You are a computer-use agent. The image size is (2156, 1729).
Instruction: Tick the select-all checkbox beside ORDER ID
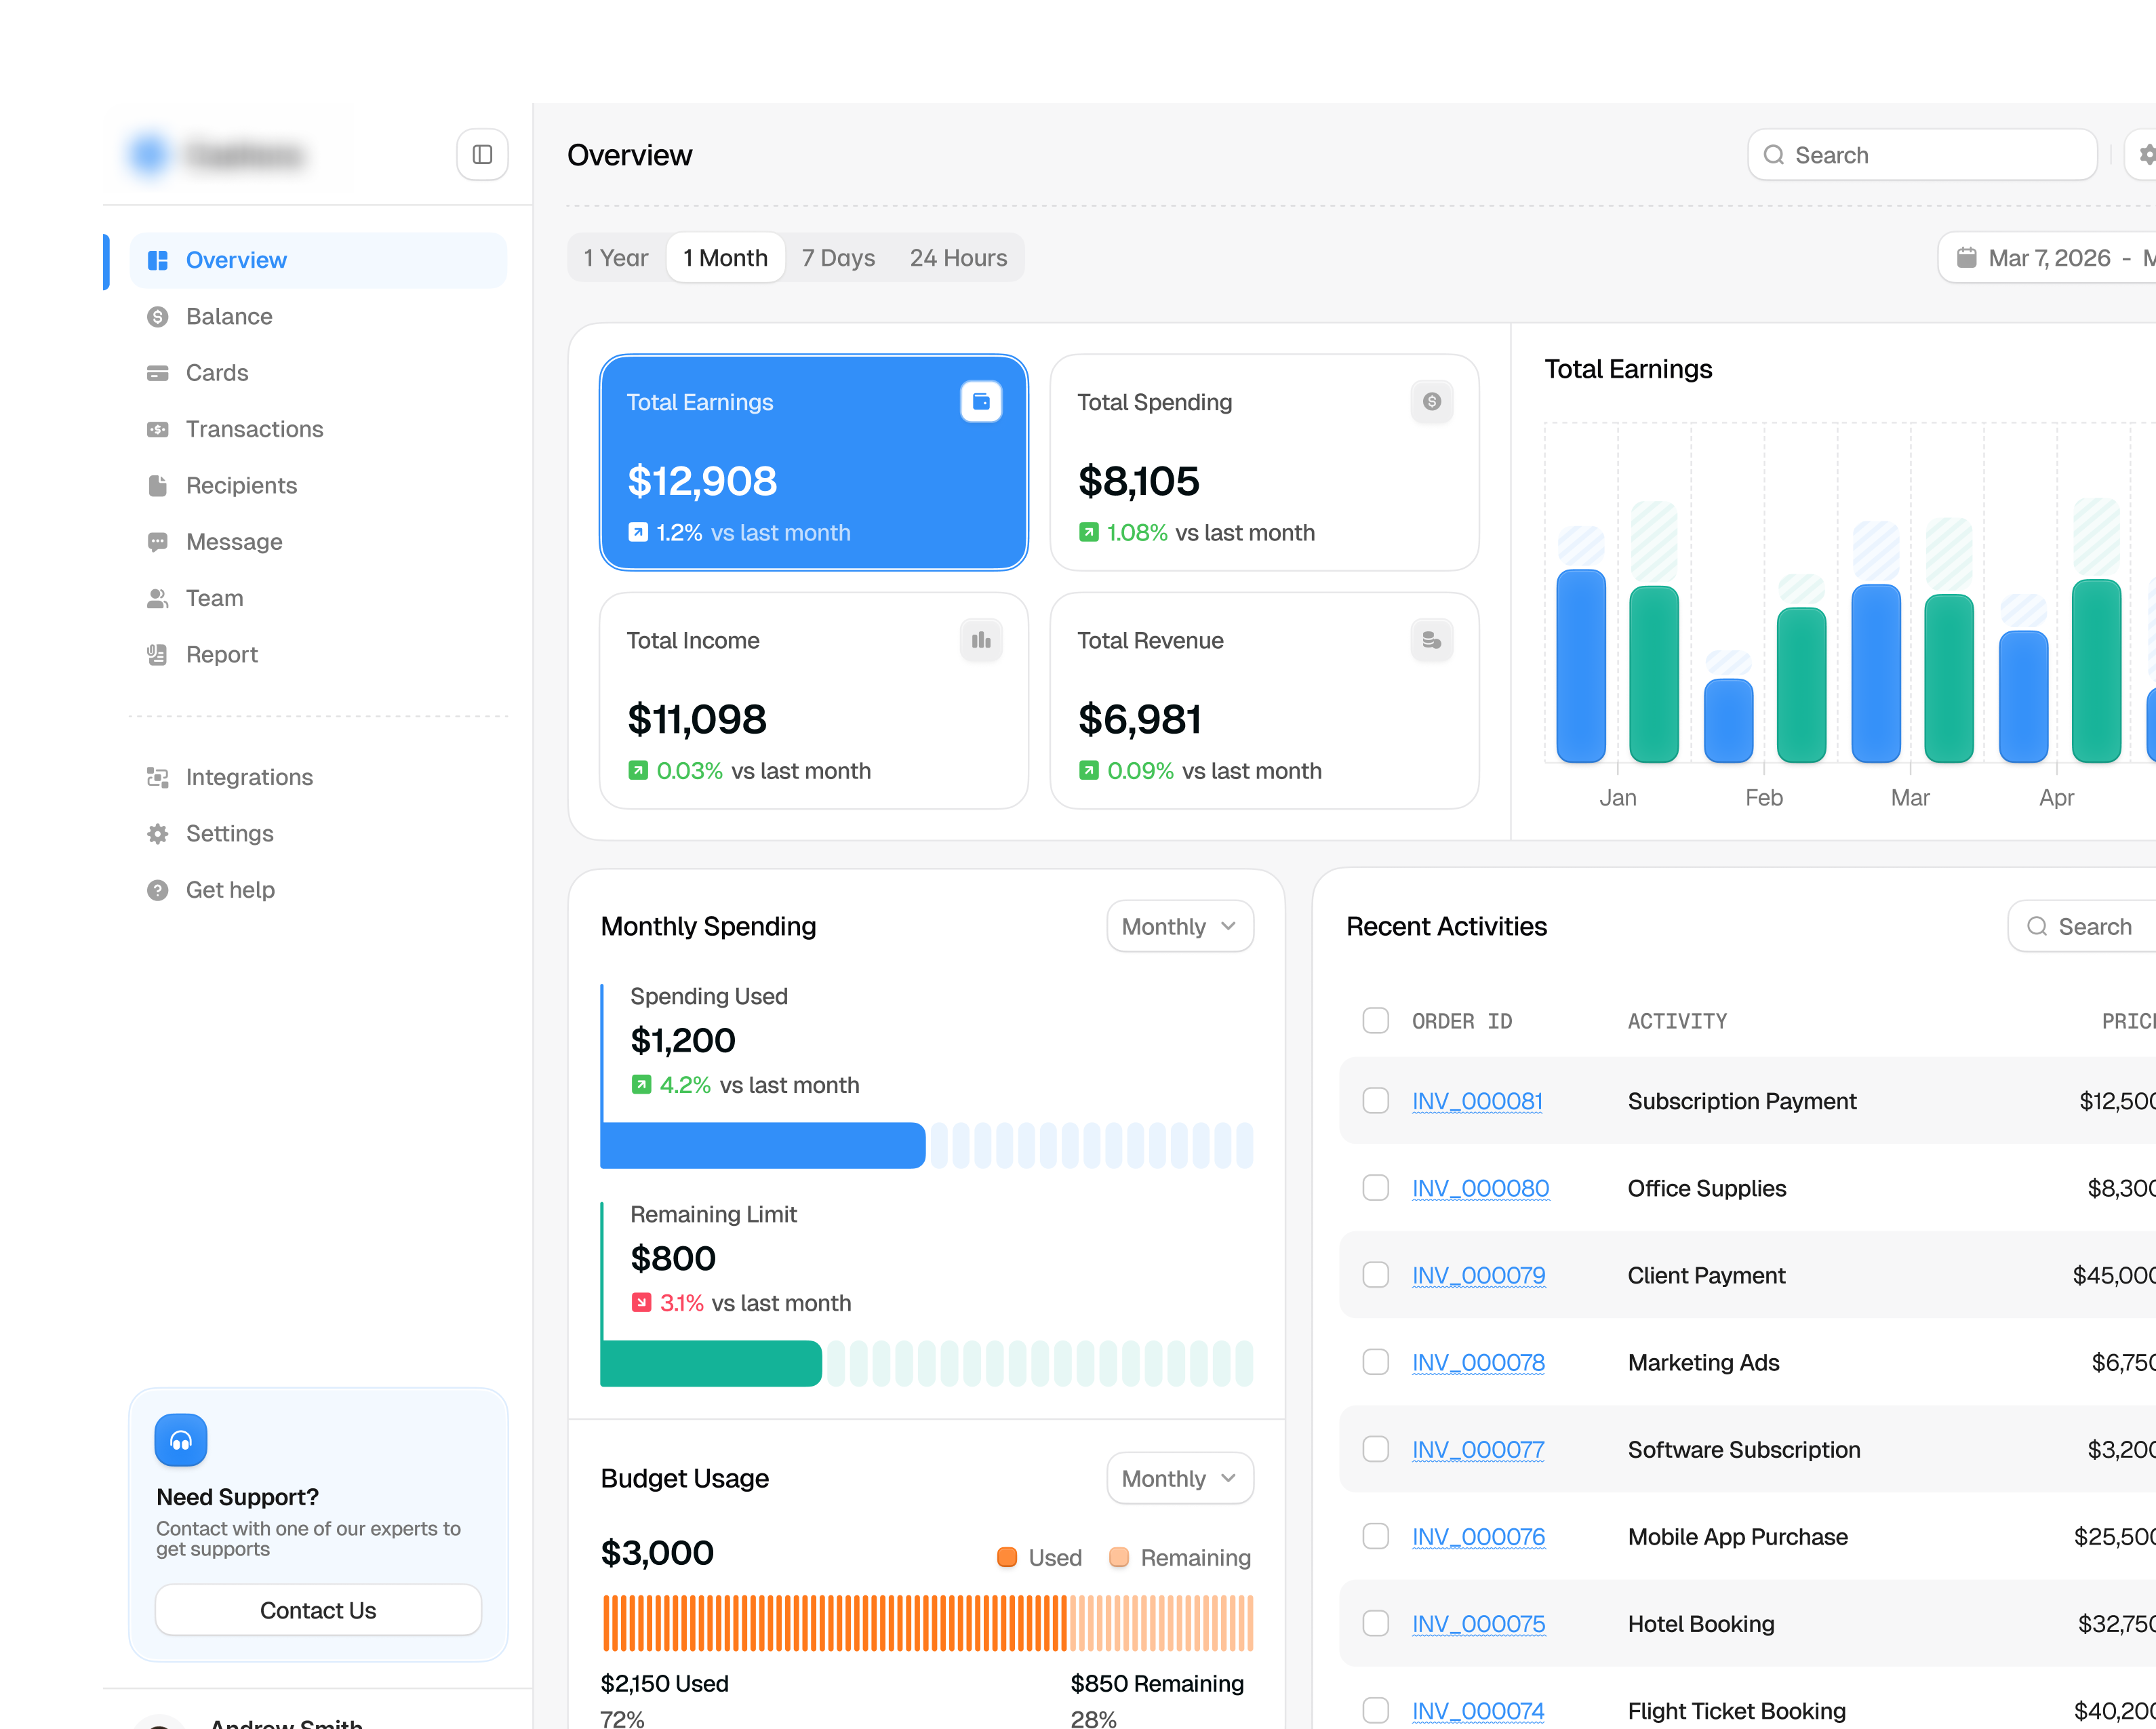pyautogui.click(x=1376, y=1020)
